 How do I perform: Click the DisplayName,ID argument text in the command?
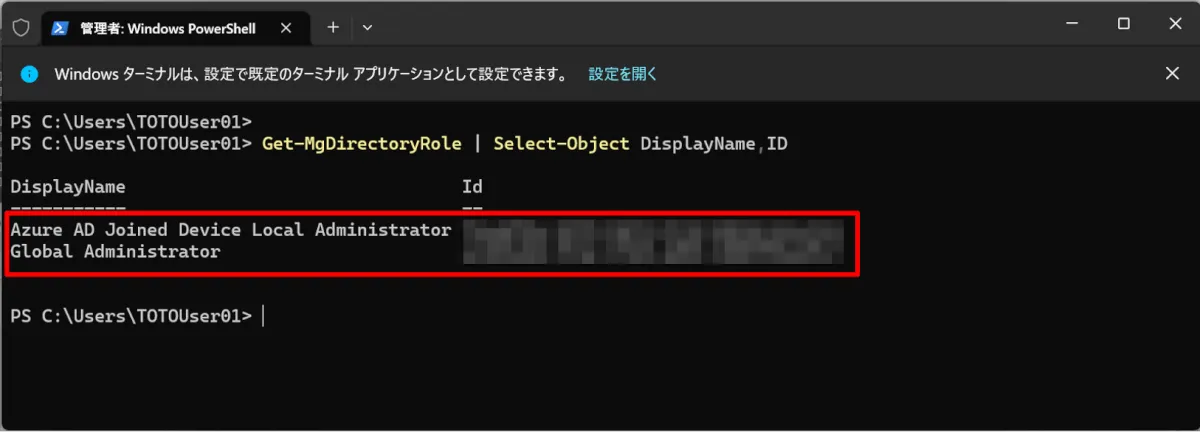coord(714,144)
